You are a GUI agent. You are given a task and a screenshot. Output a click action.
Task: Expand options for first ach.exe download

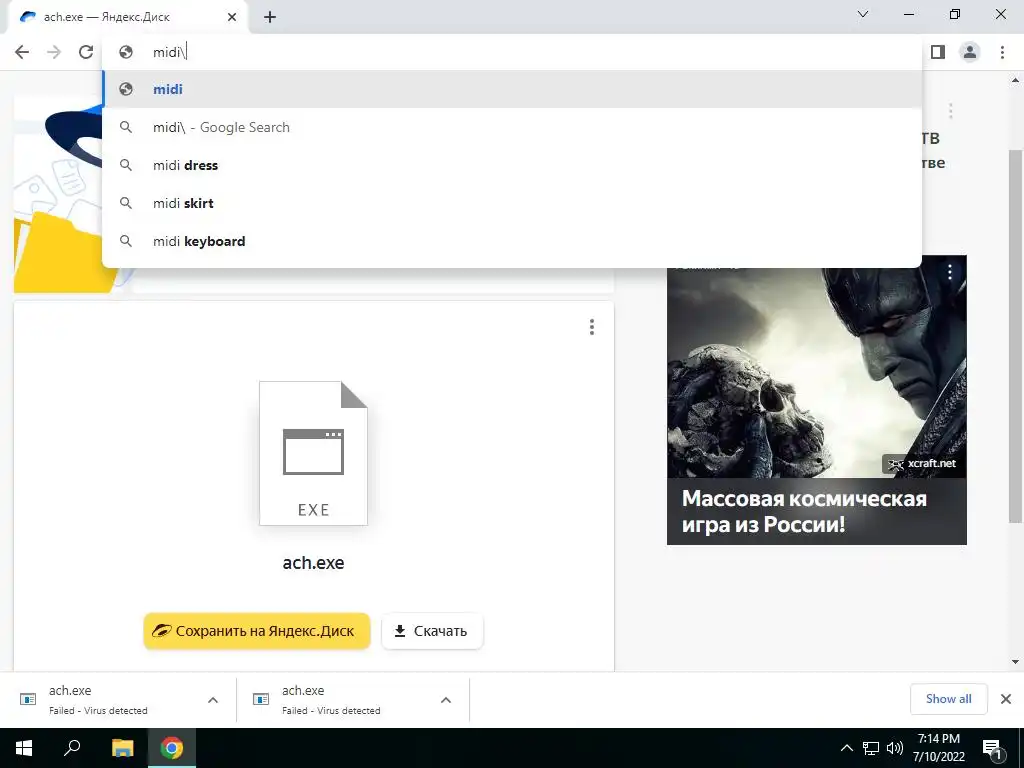click(213, 700)
